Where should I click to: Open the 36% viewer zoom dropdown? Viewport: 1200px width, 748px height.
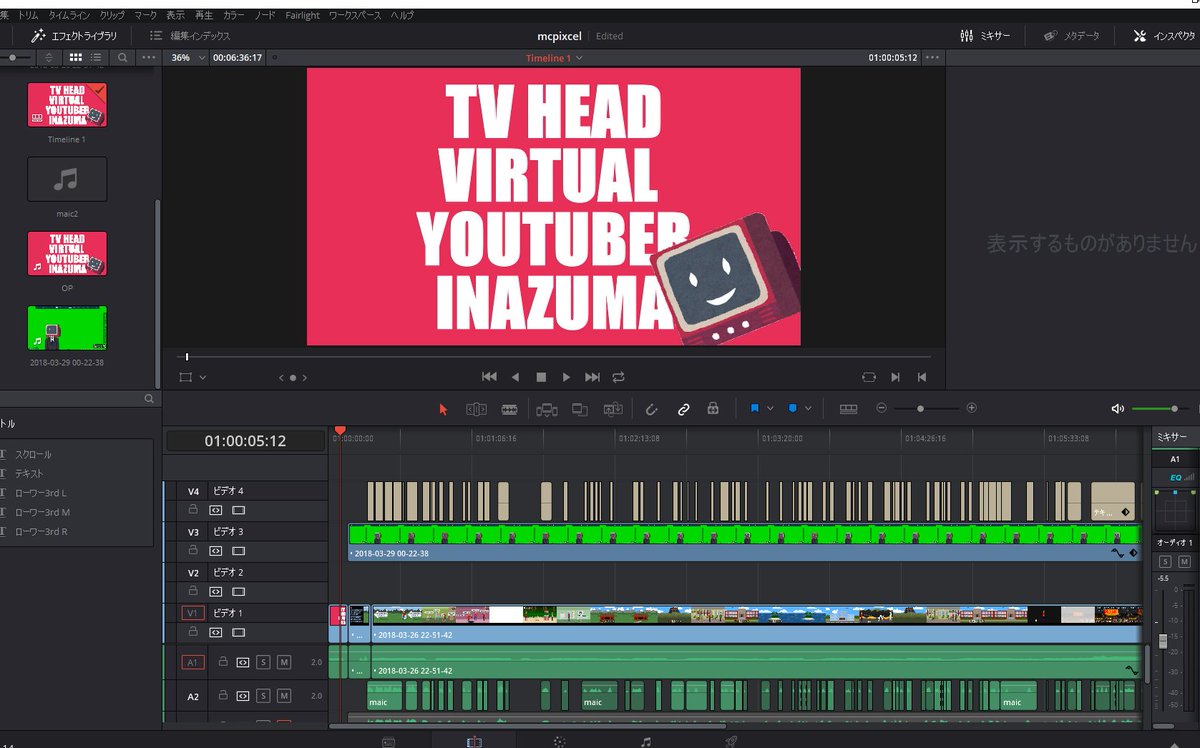coord(187,57)
